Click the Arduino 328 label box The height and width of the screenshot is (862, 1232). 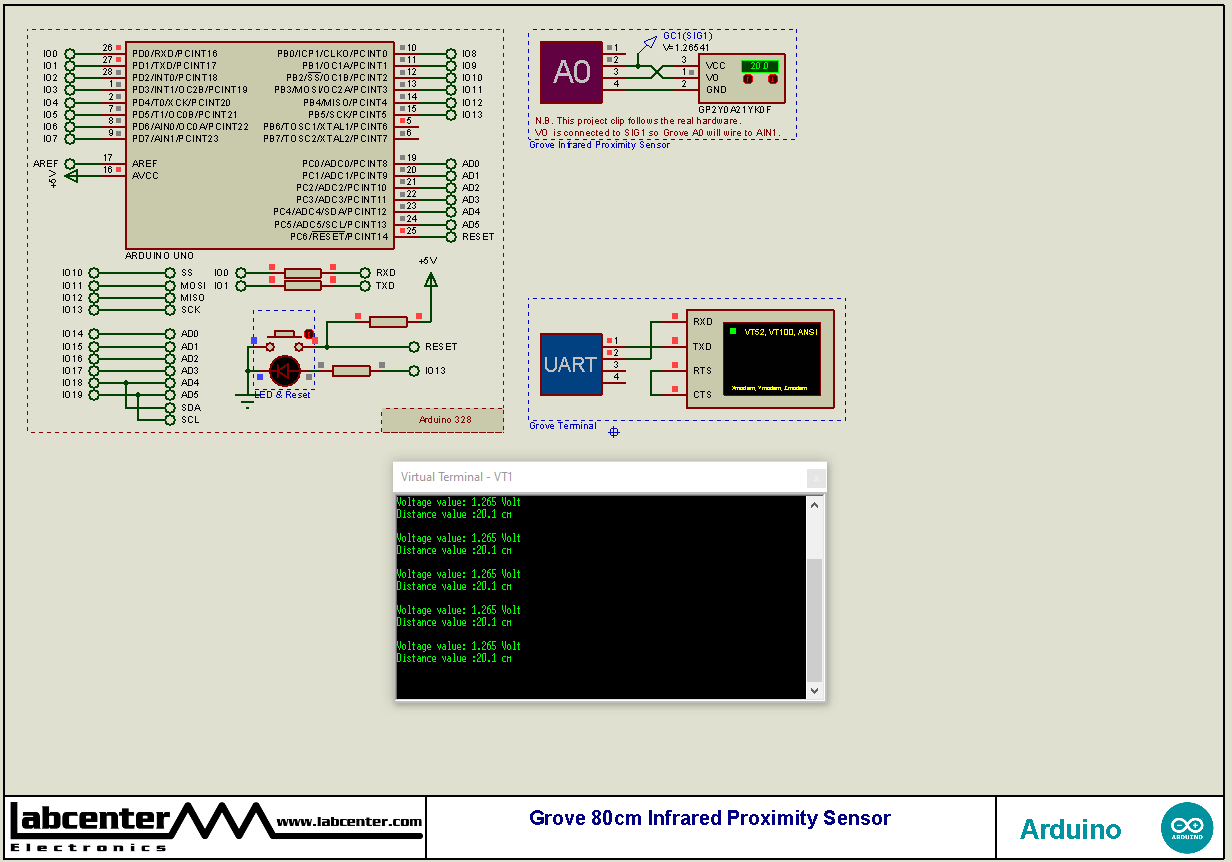pyautogui.click(x=442, y=420)
